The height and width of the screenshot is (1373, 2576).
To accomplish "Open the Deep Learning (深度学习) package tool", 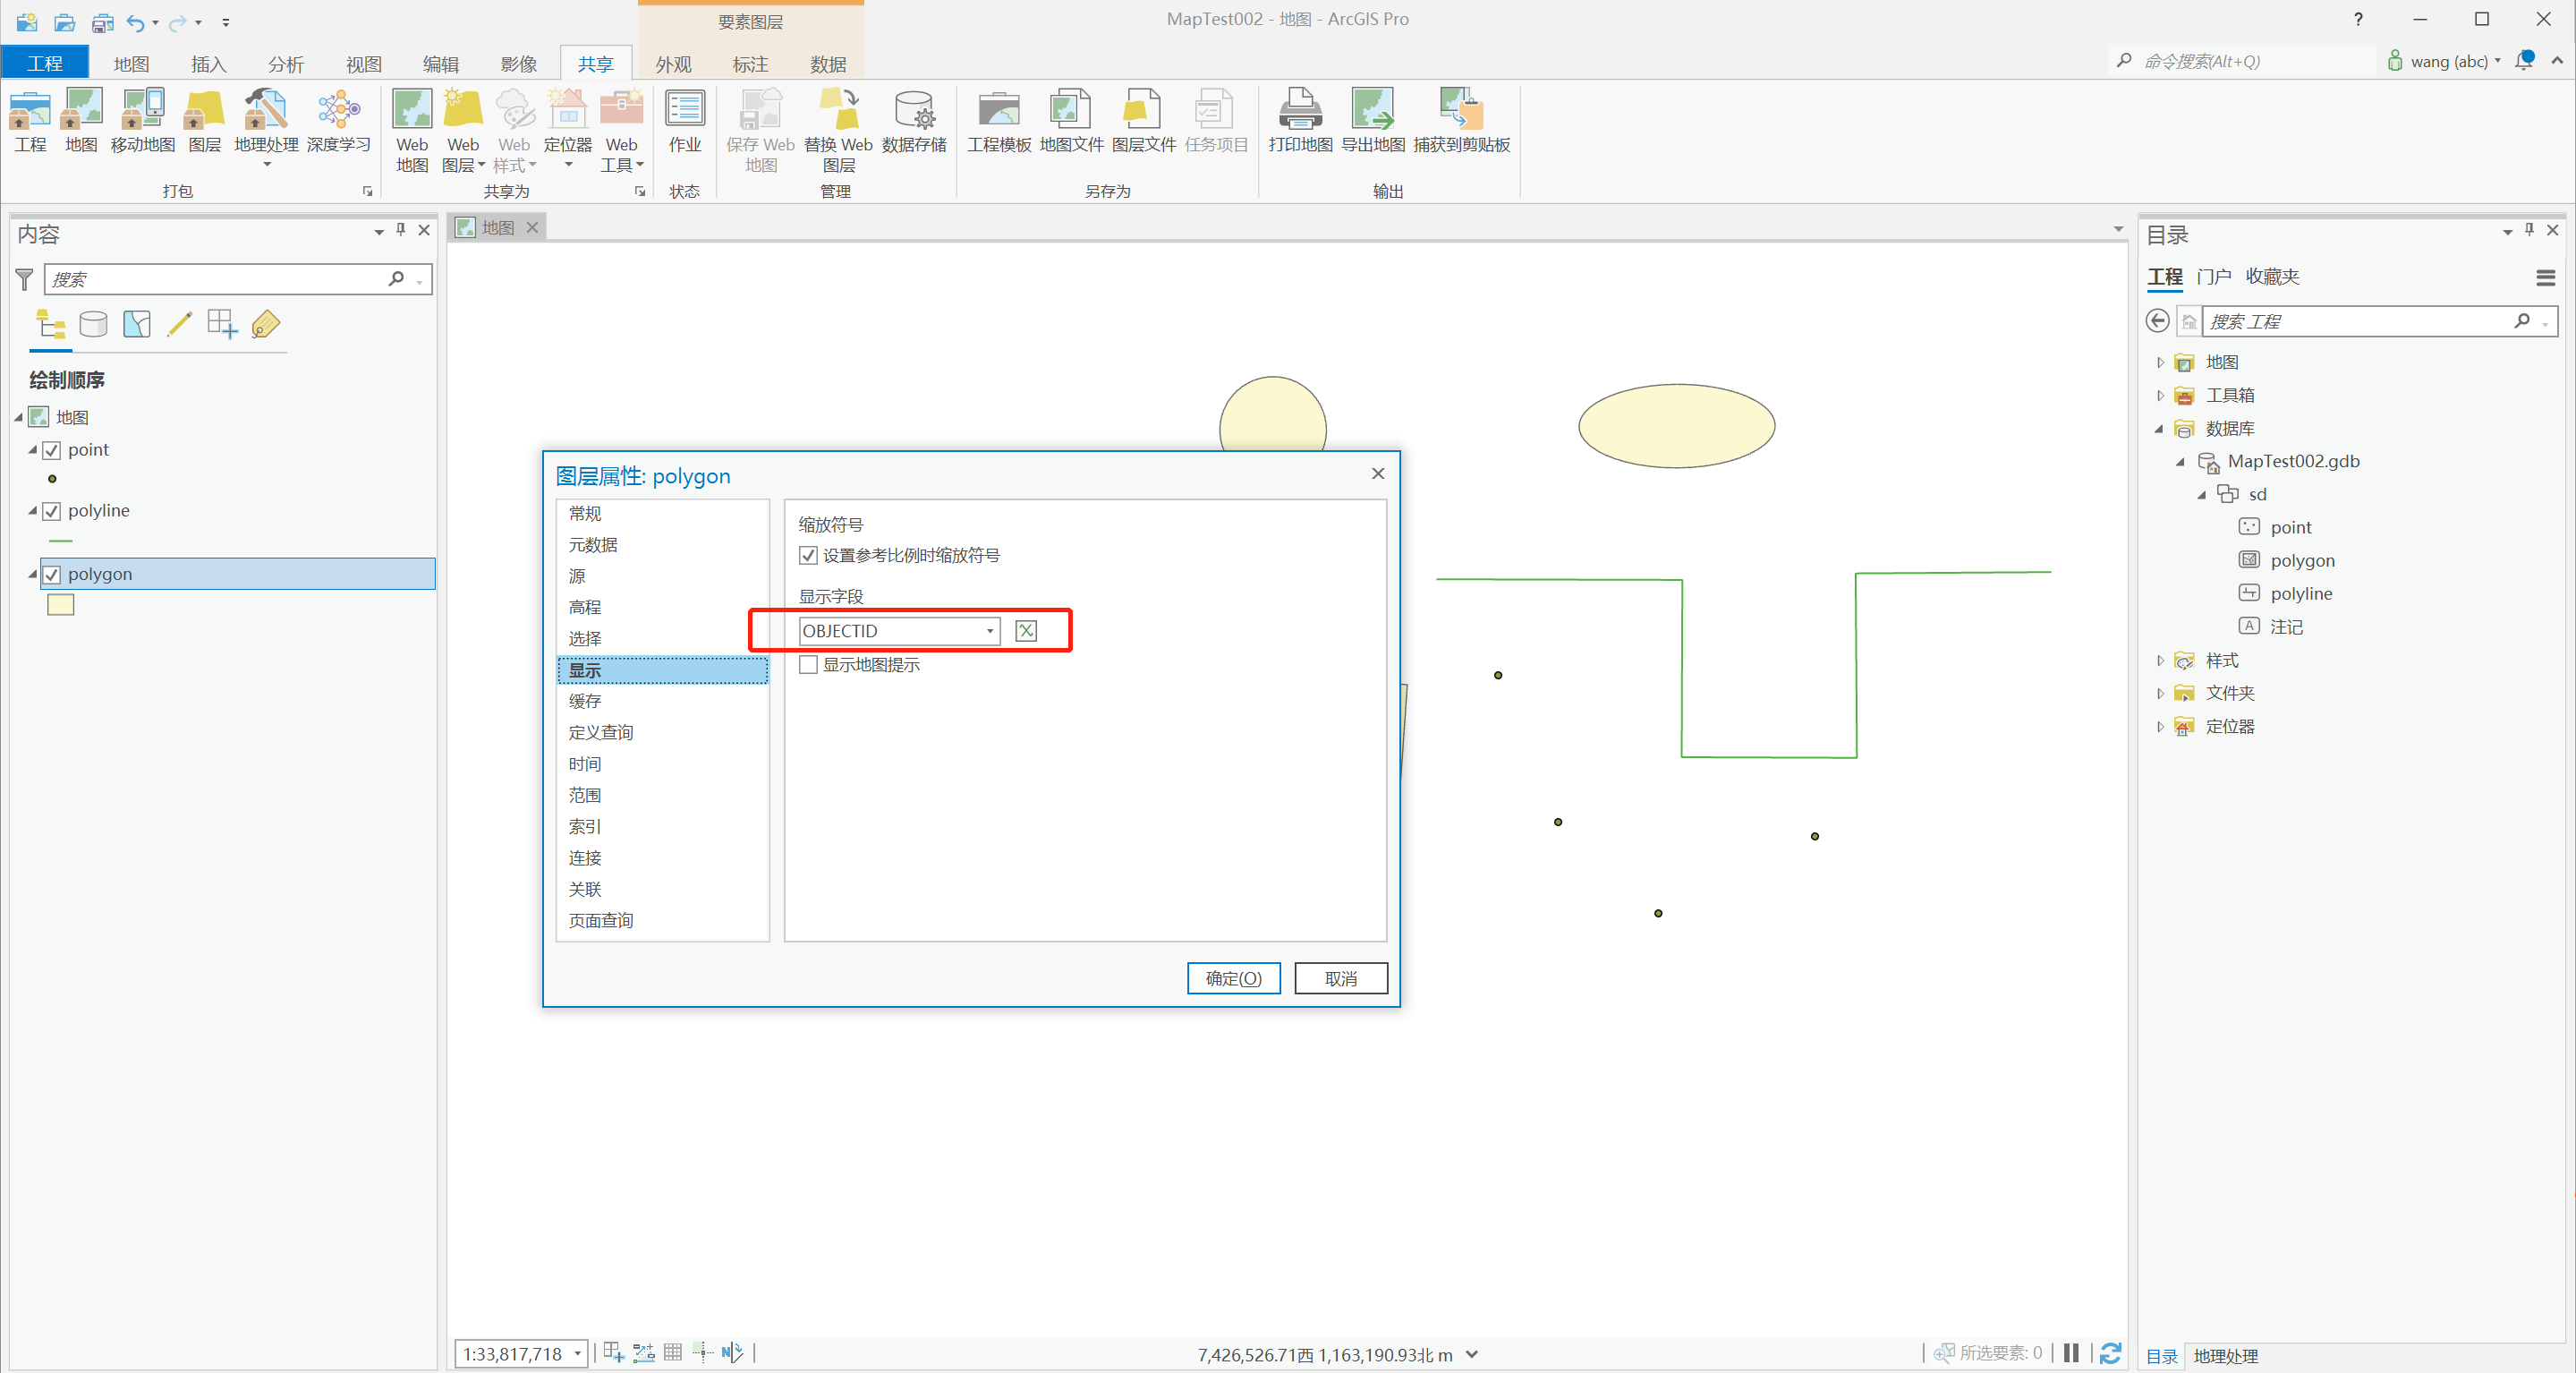I will 338,110.
